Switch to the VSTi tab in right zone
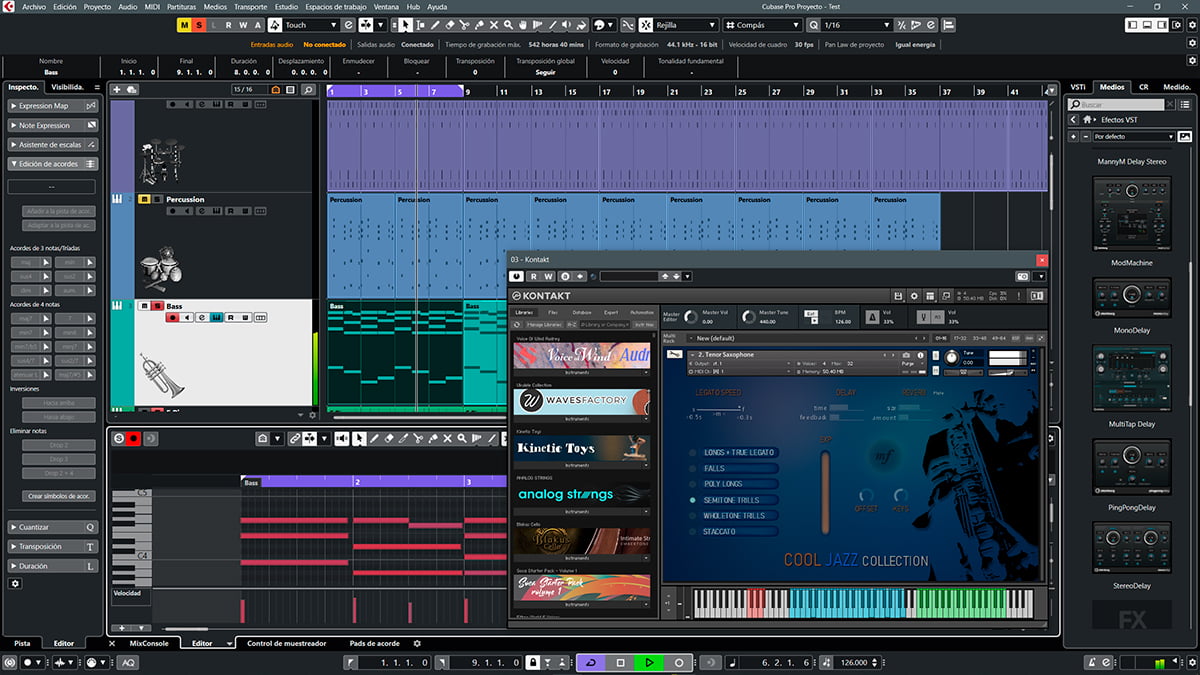 tap(1078, 87)
